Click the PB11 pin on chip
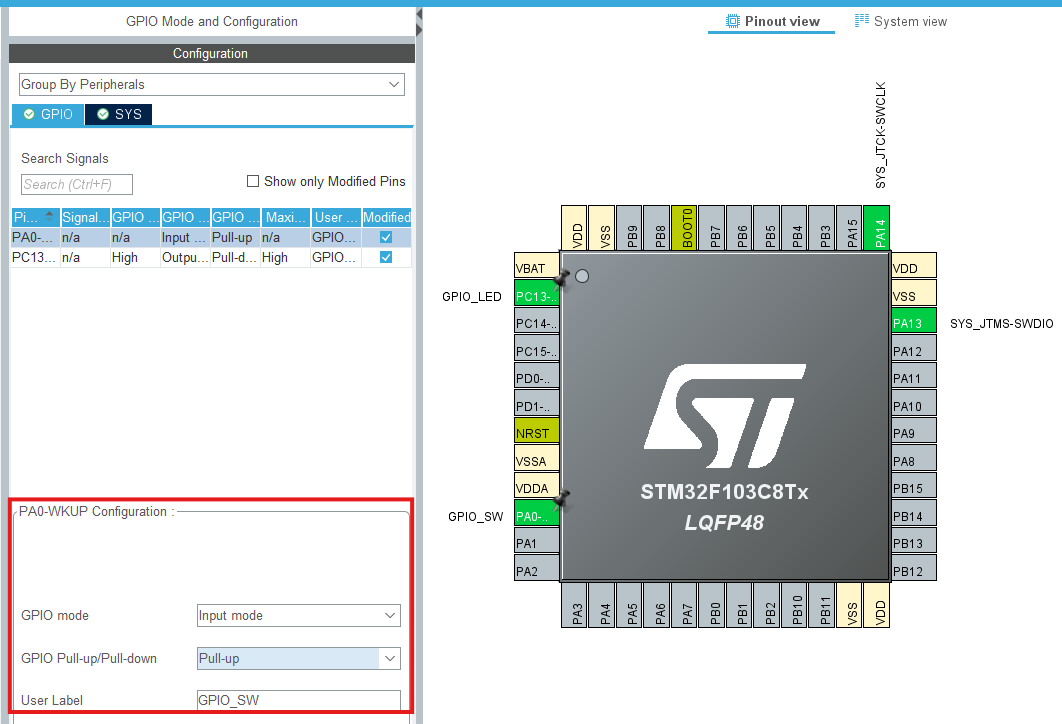This screenshot has width=1062, height=724. (x=822, y=605)
